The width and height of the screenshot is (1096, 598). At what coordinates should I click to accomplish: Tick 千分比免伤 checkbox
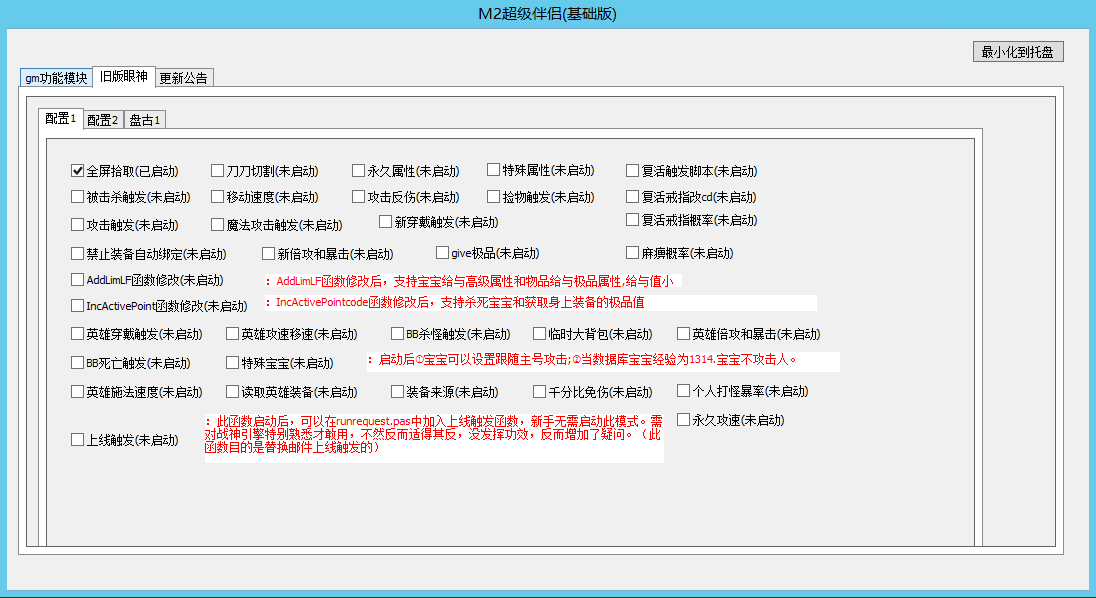tap(540, 392)
